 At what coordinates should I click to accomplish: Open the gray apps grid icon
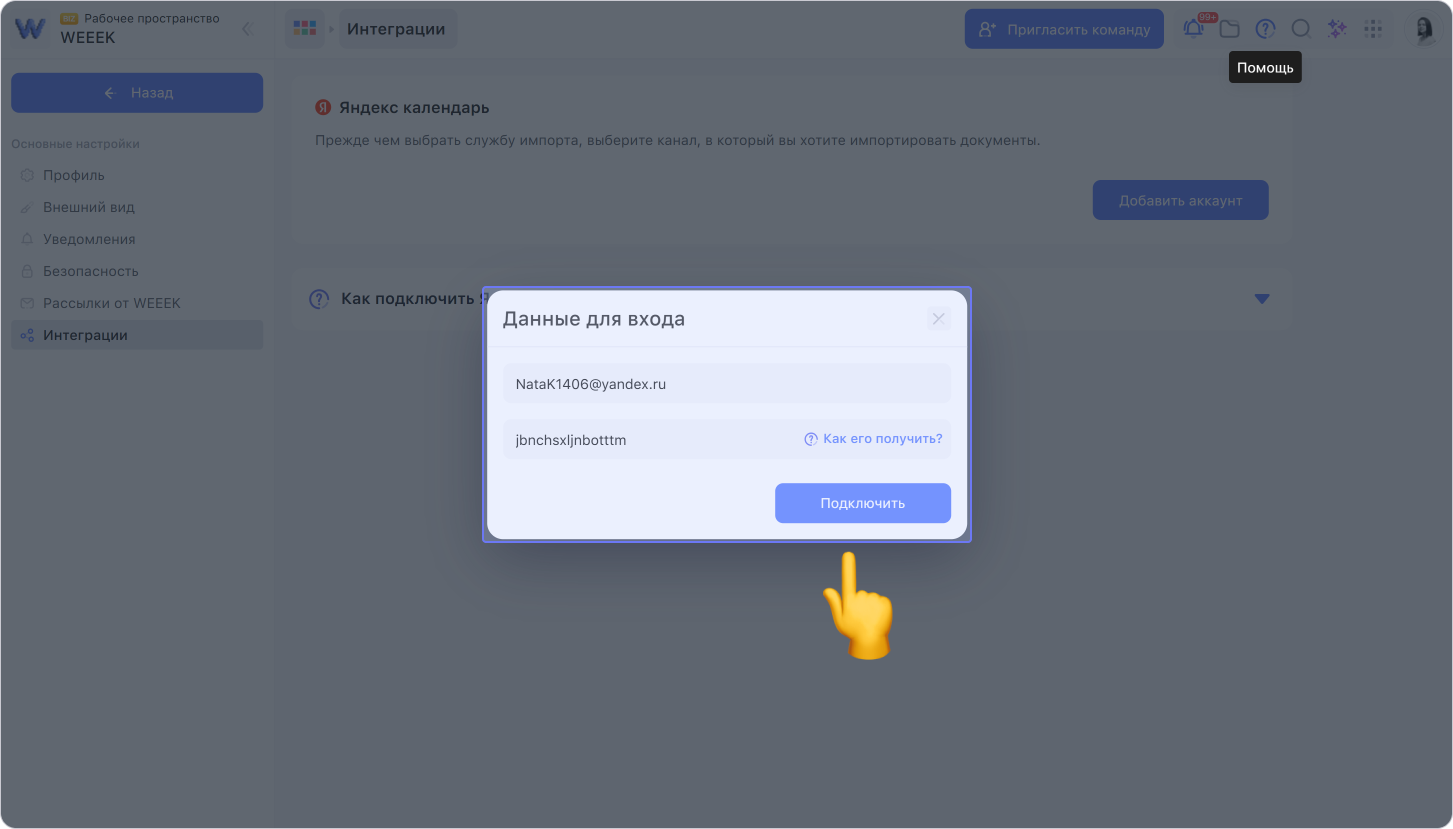pyautogui.click(x=1373, y=29)
